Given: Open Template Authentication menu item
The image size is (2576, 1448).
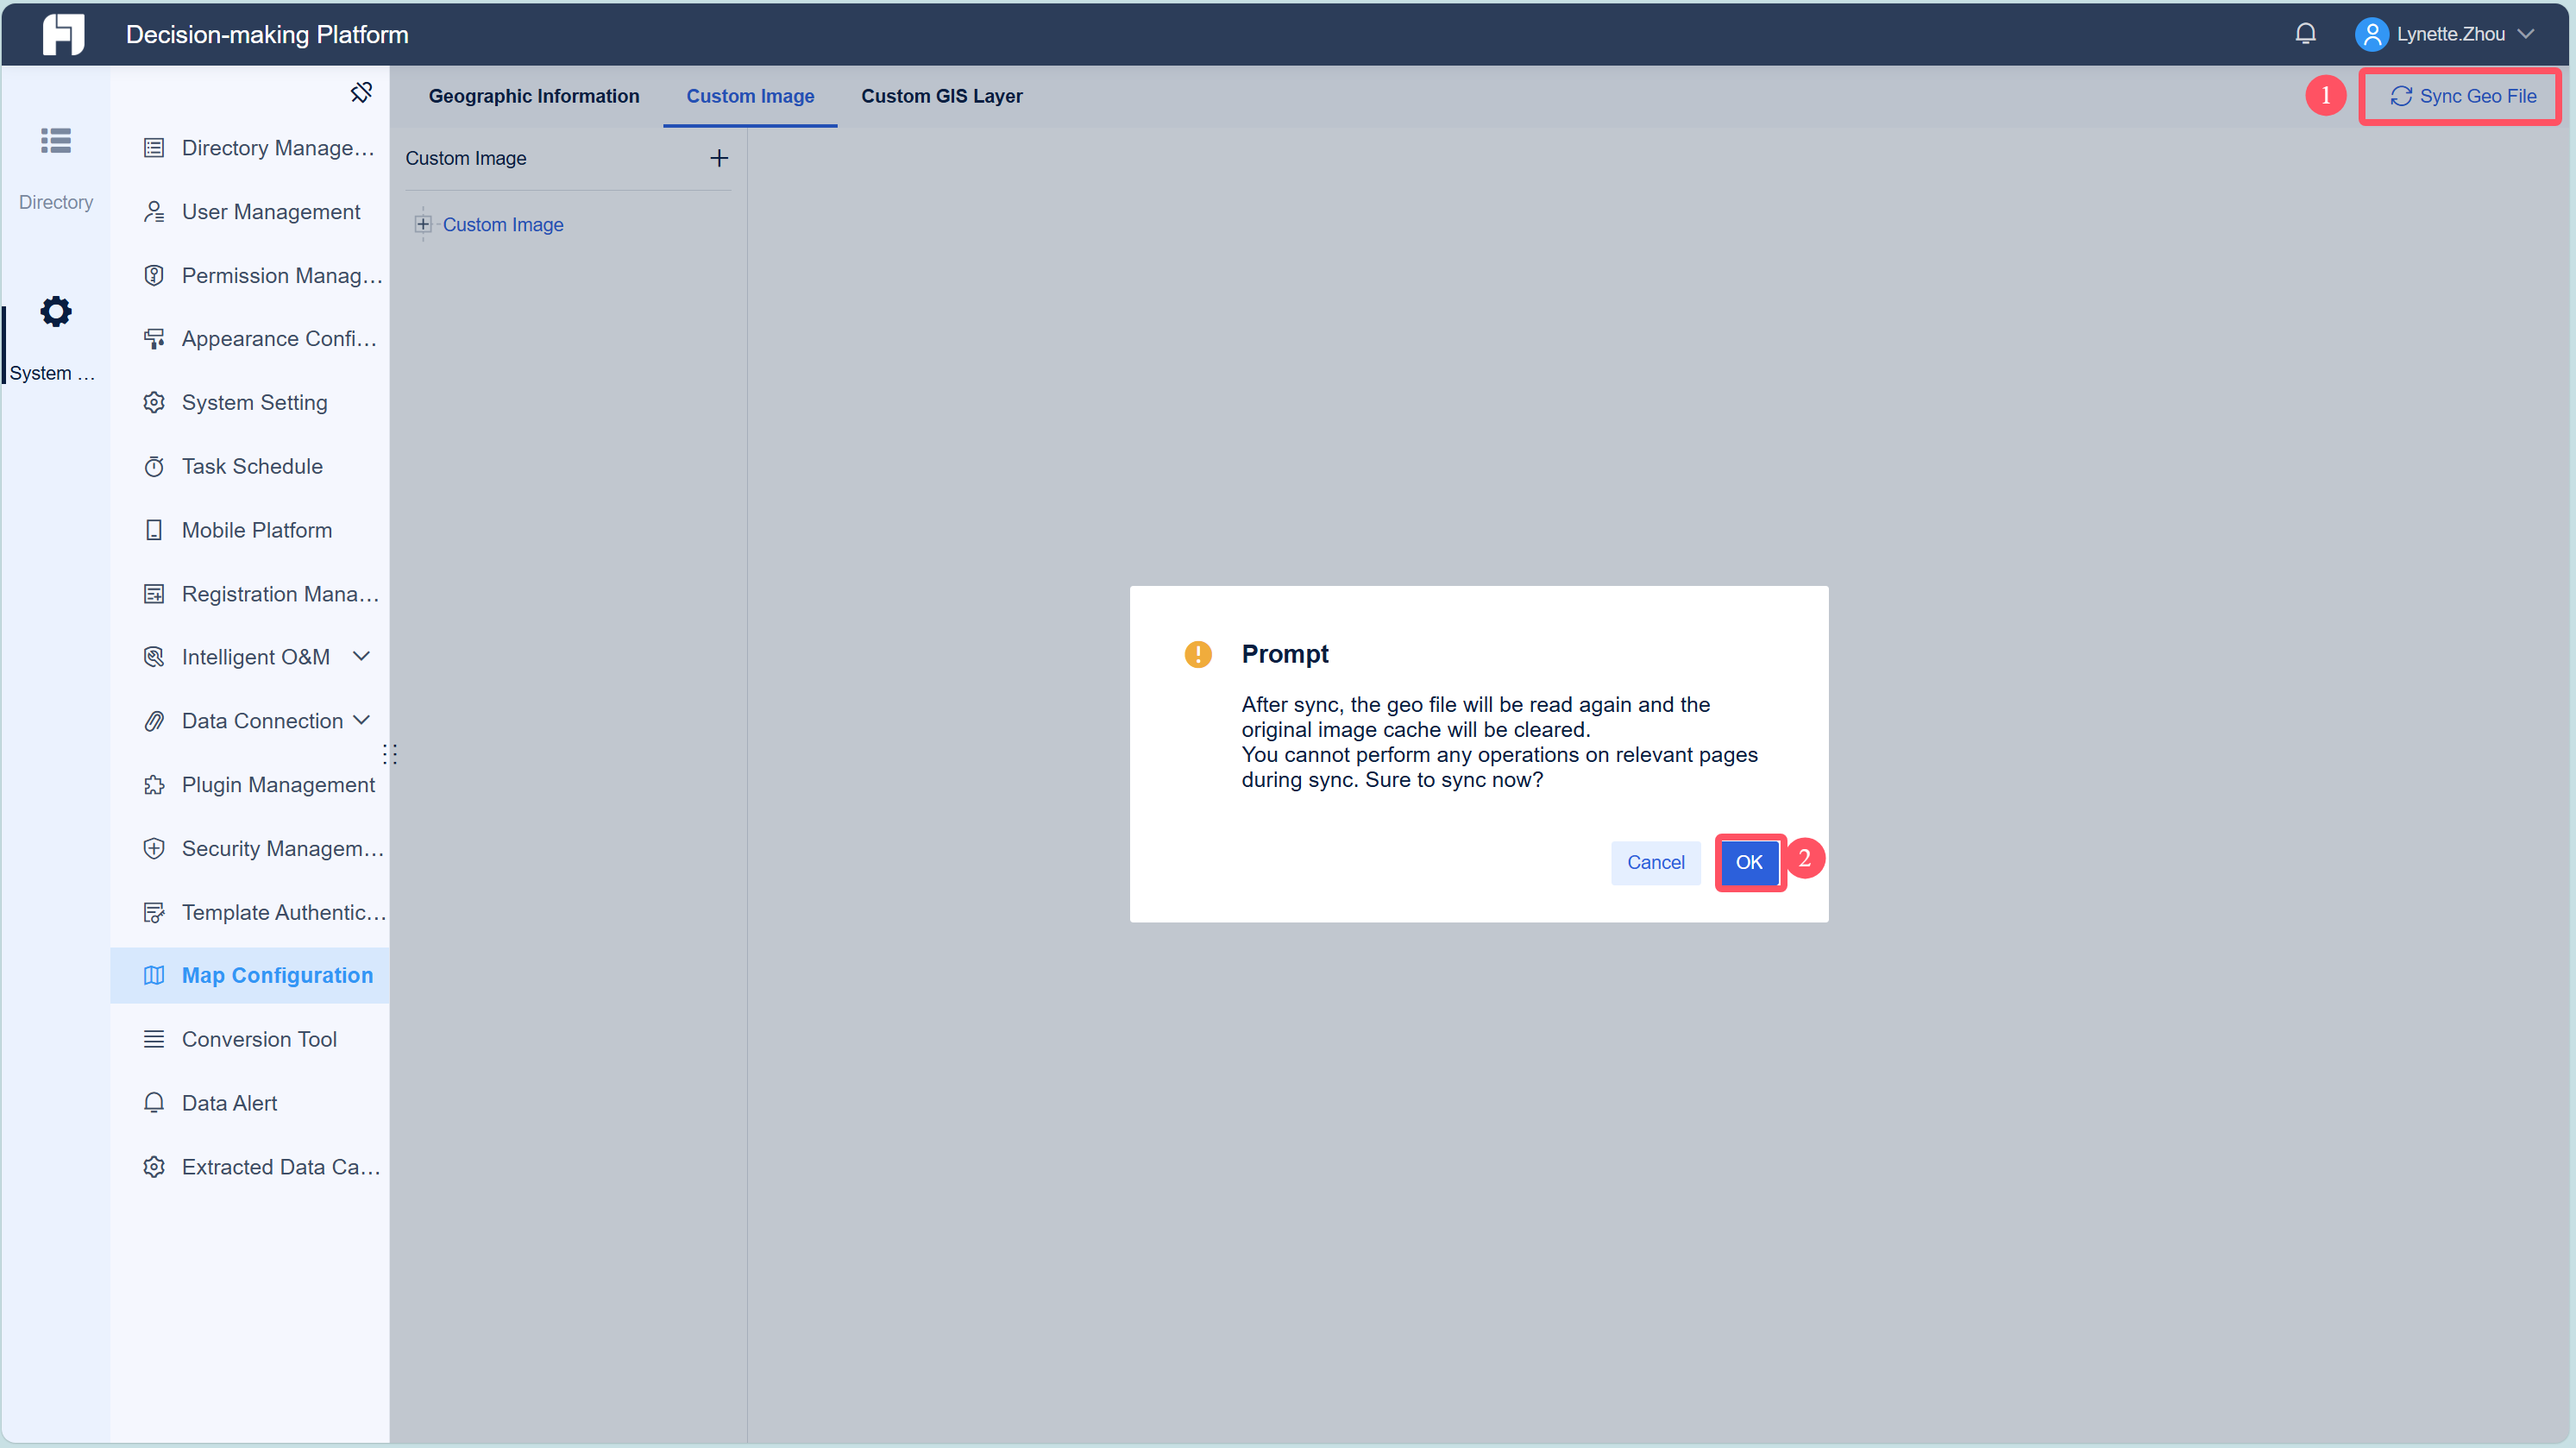Looking at the screenshot, I should pyautogui.click(x=250, y=912).
